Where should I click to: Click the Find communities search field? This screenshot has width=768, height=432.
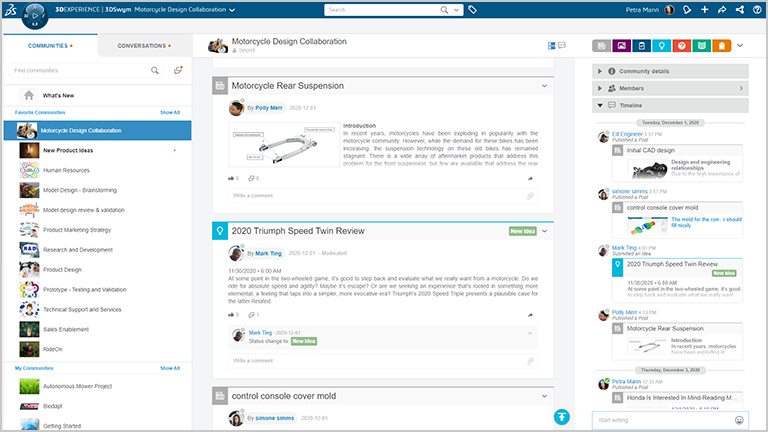78,71
